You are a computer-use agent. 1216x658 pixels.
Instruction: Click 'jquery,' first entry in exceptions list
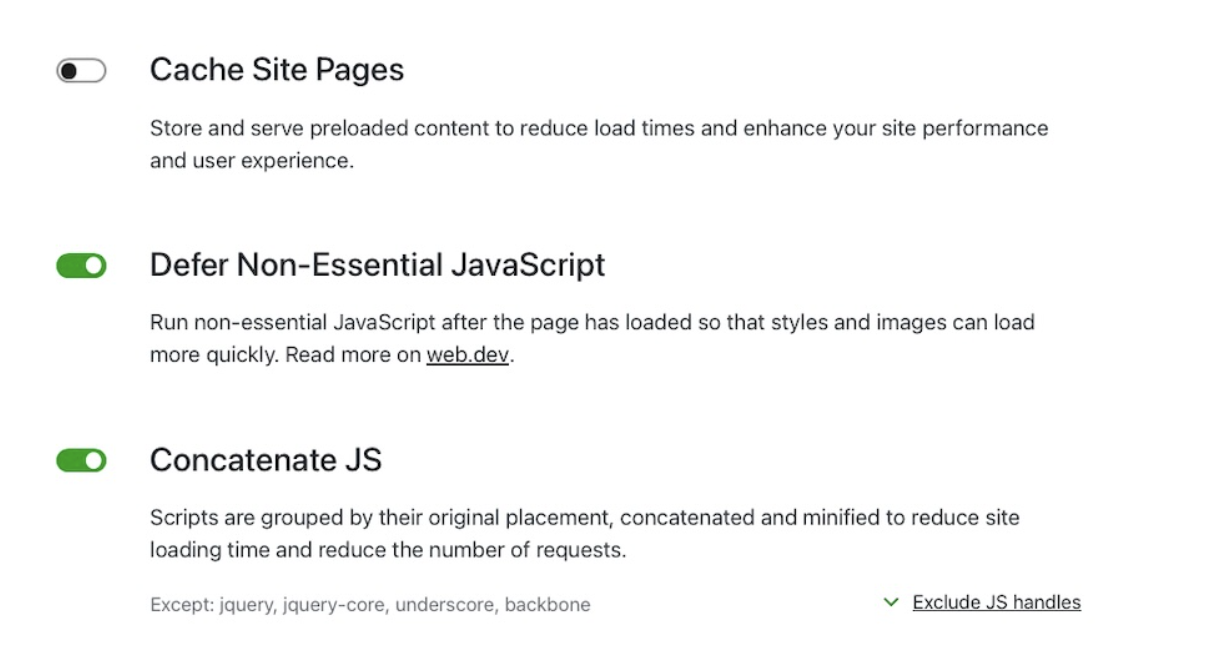pyautogui.click(x=245, y=605)
